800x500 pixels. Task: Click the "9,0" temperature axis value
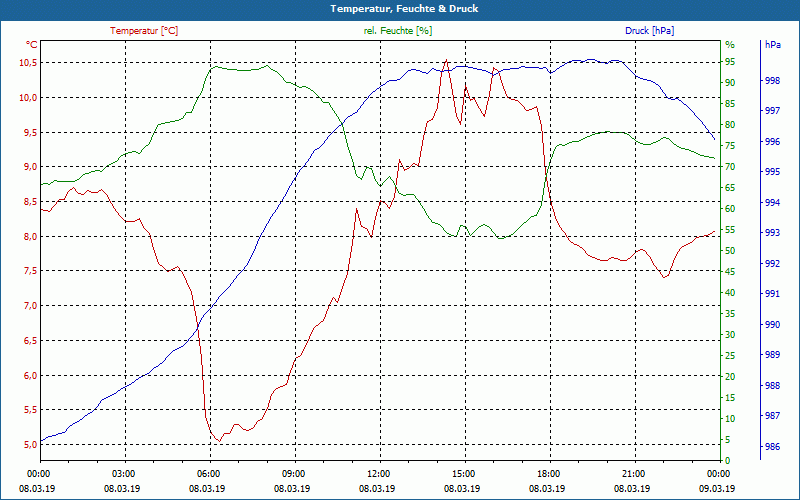coord(30,167)
